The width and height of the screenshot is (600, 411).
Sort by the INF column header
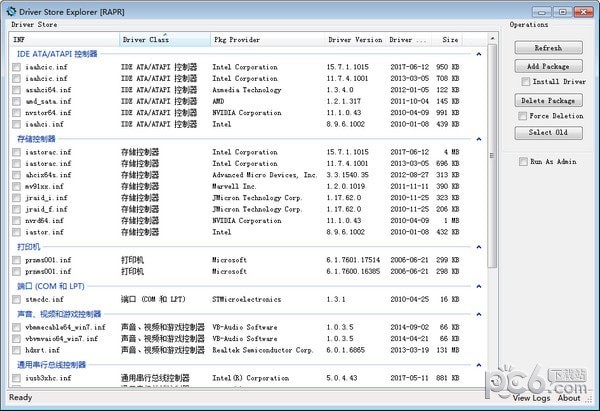[x=65, y=39]
